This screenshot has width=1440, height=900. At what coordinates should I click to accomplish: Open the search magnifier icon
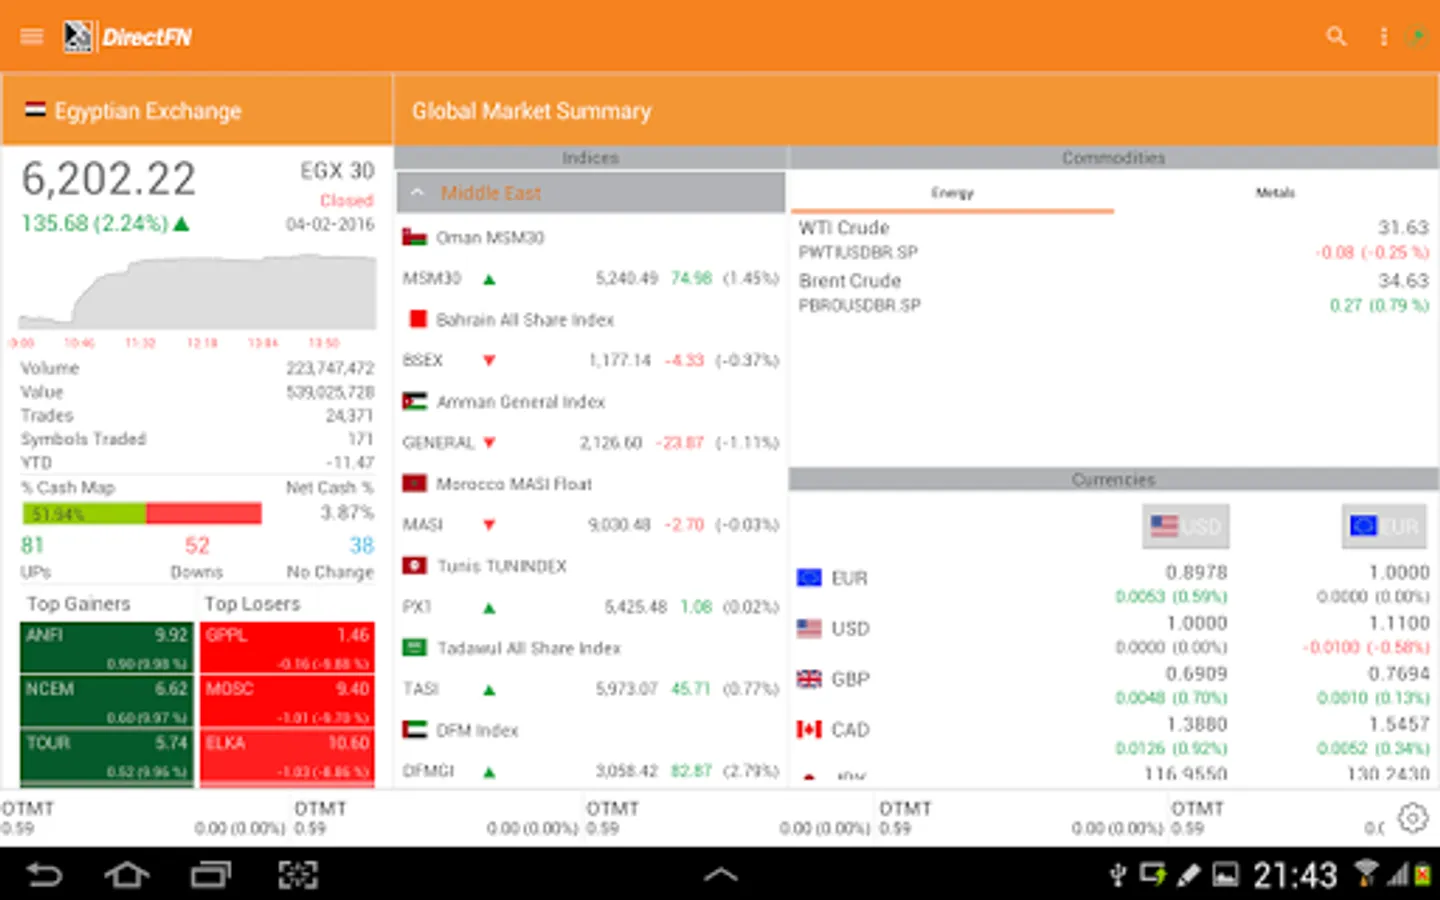point(1336,37)
